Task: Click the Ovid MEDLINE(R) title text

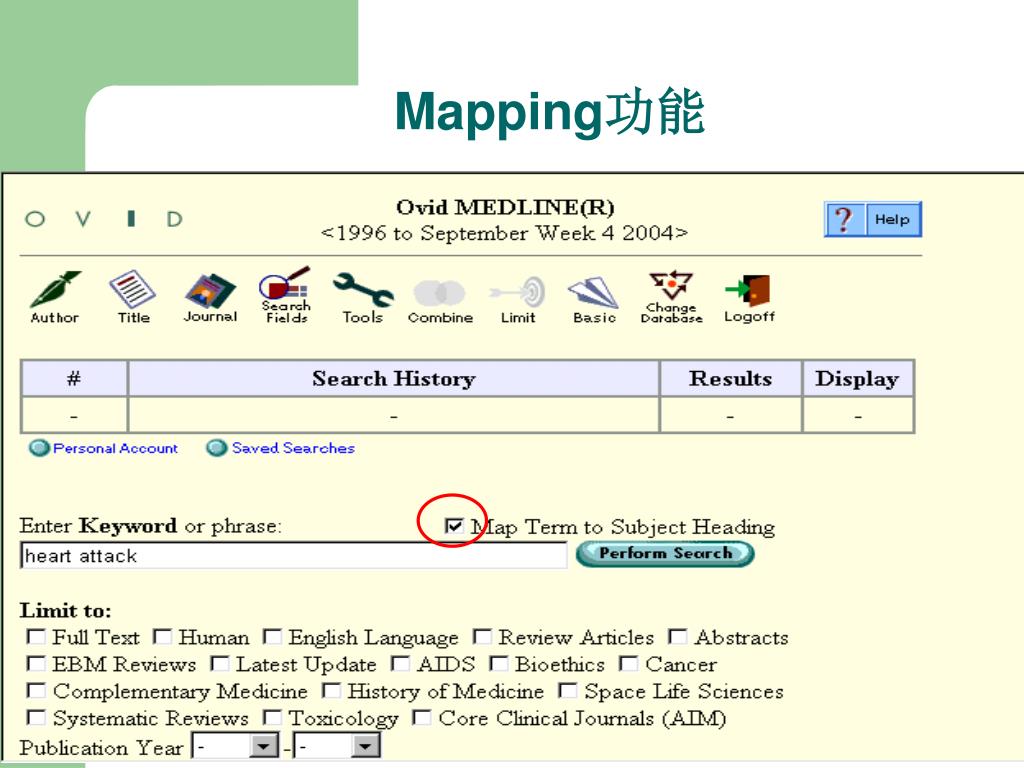Action: pyautogui.click(x=505, y=207)
